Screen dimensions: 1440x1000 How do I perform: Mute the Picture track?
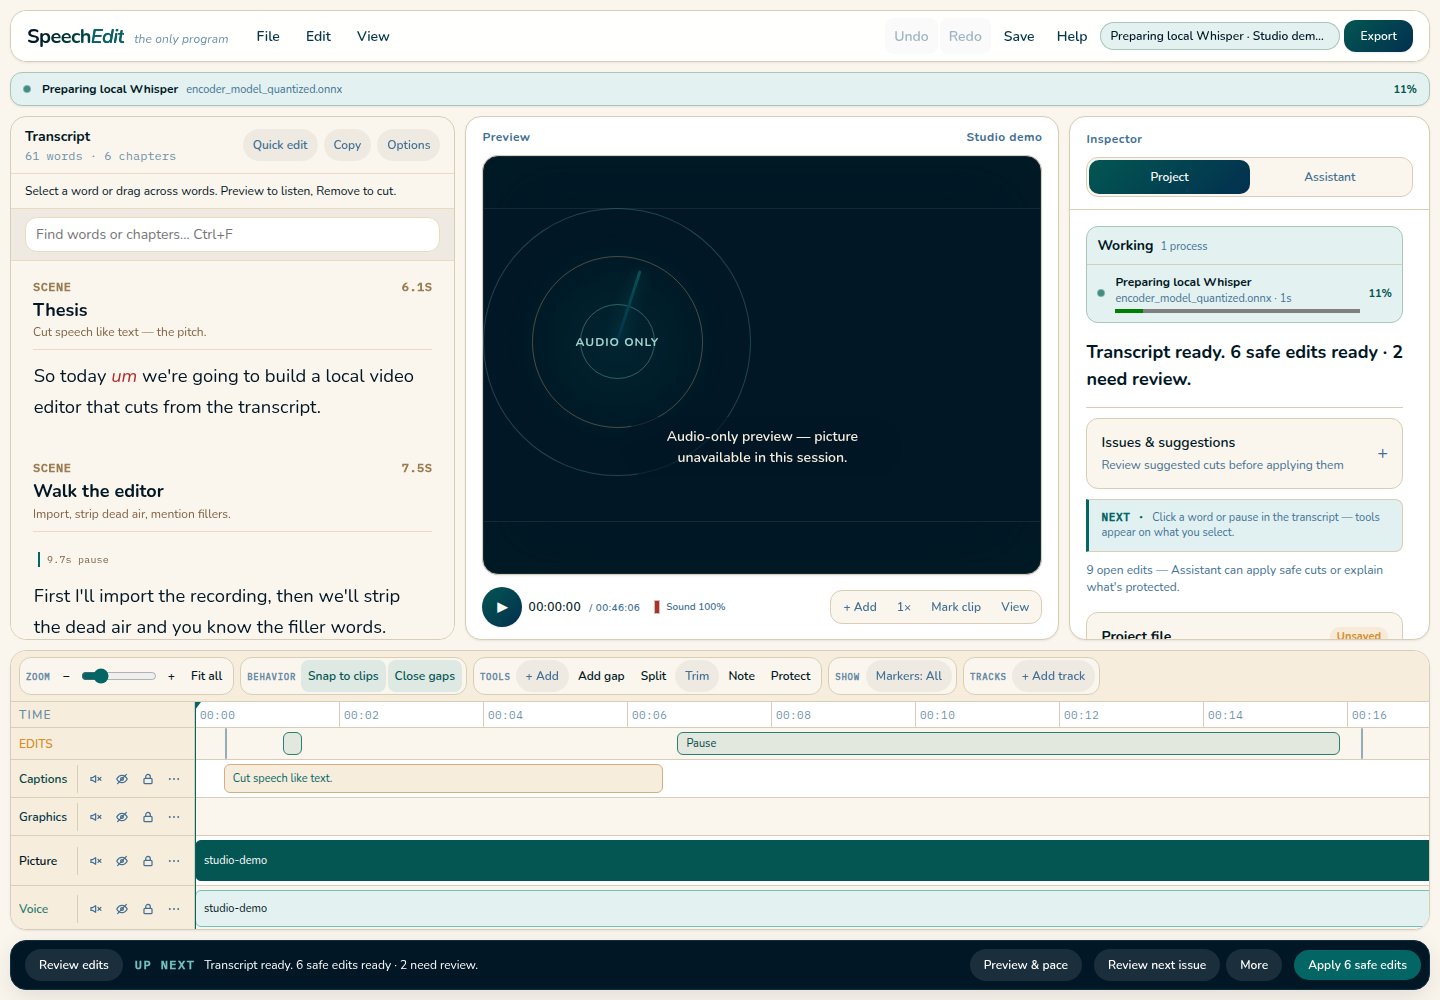click(96, 861)
